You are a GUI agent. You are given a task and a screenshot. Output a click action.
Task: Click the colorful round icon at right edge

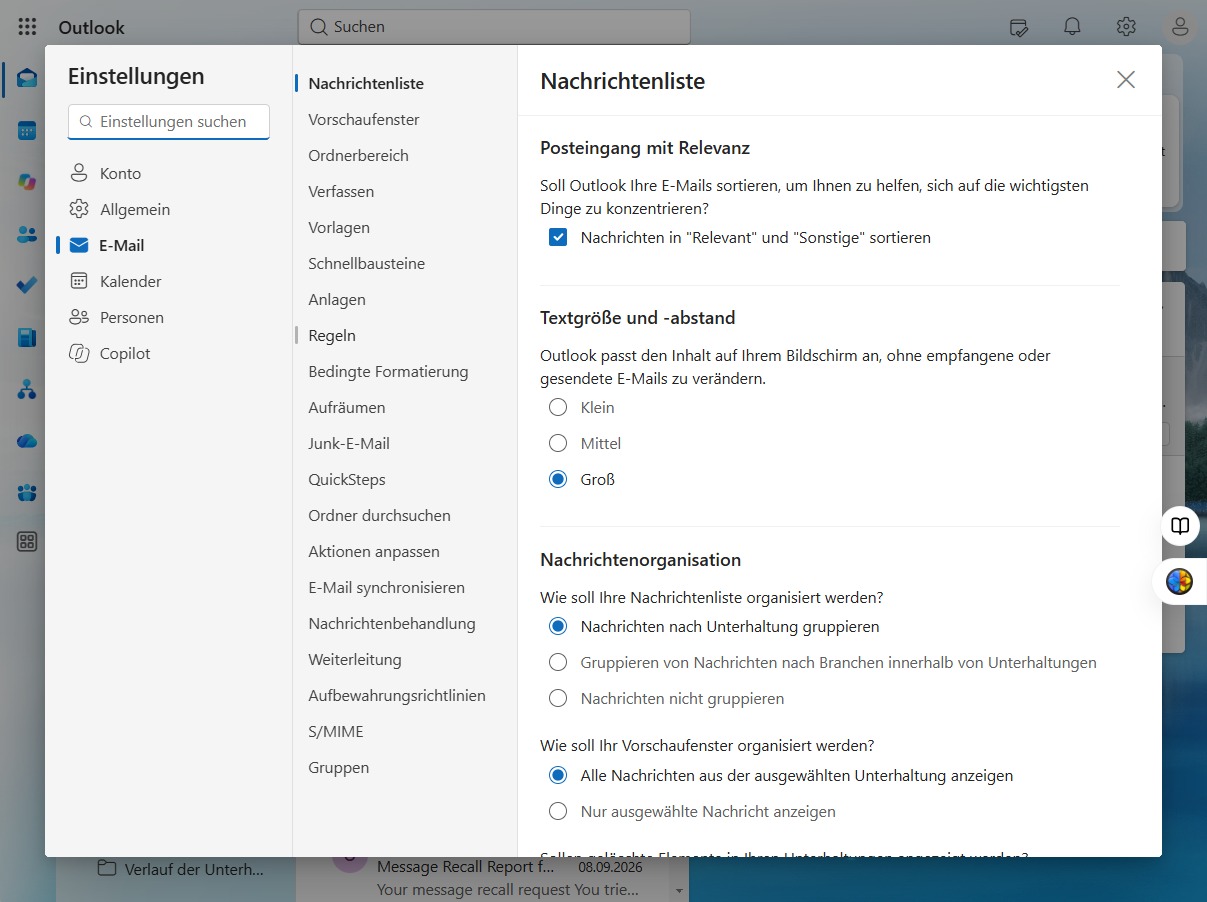pyautogui.click(x=1180, y=581)
